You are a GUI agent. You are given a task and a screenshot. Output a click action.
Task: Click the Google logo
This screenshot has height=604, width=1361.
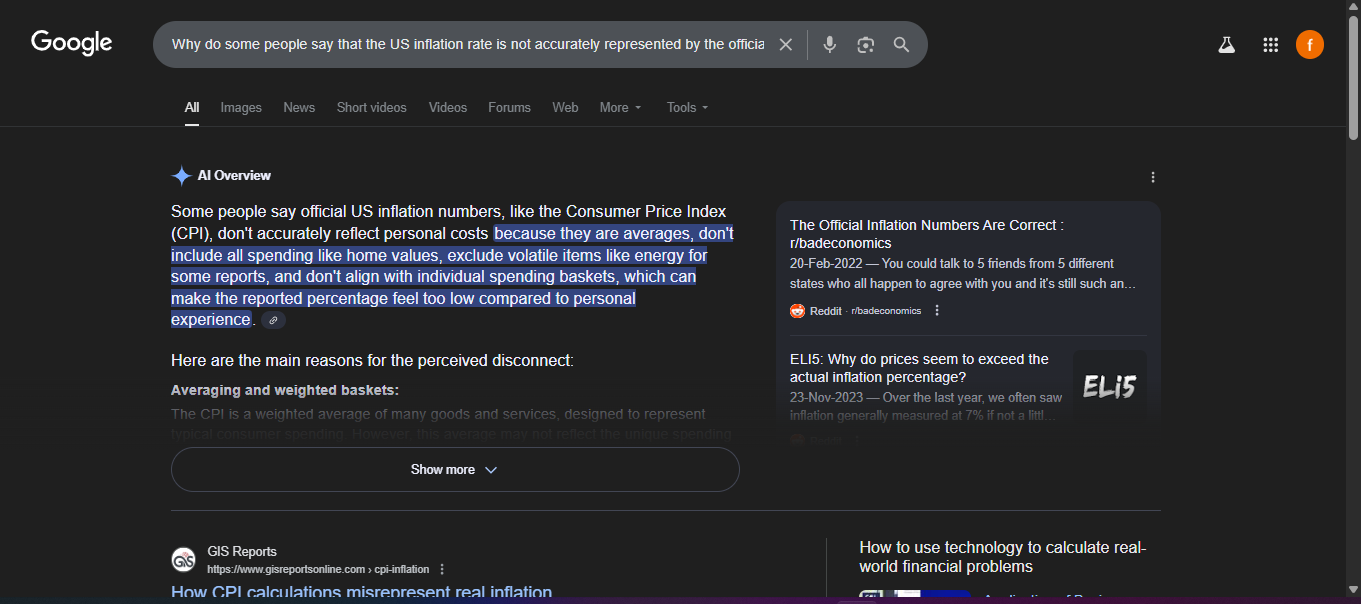tap(72, 43)
